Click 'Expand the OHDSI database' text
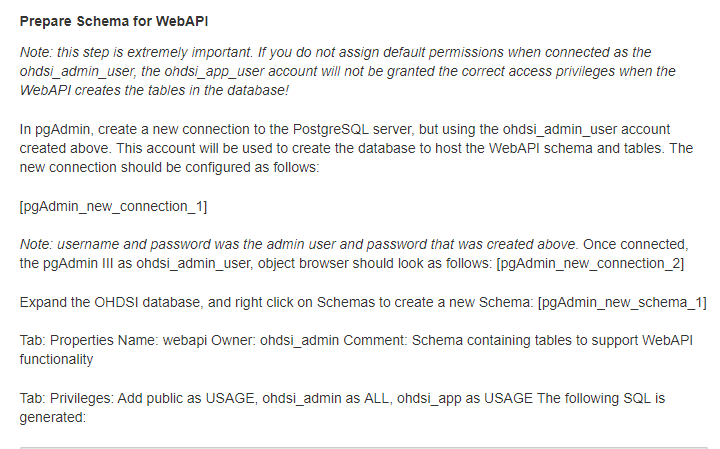 pos(110,303)
